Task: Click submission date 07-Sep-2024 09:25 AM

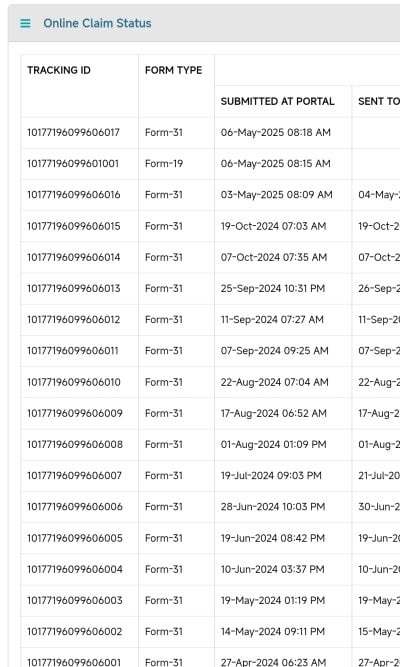Action: click(x=274, y=351)
